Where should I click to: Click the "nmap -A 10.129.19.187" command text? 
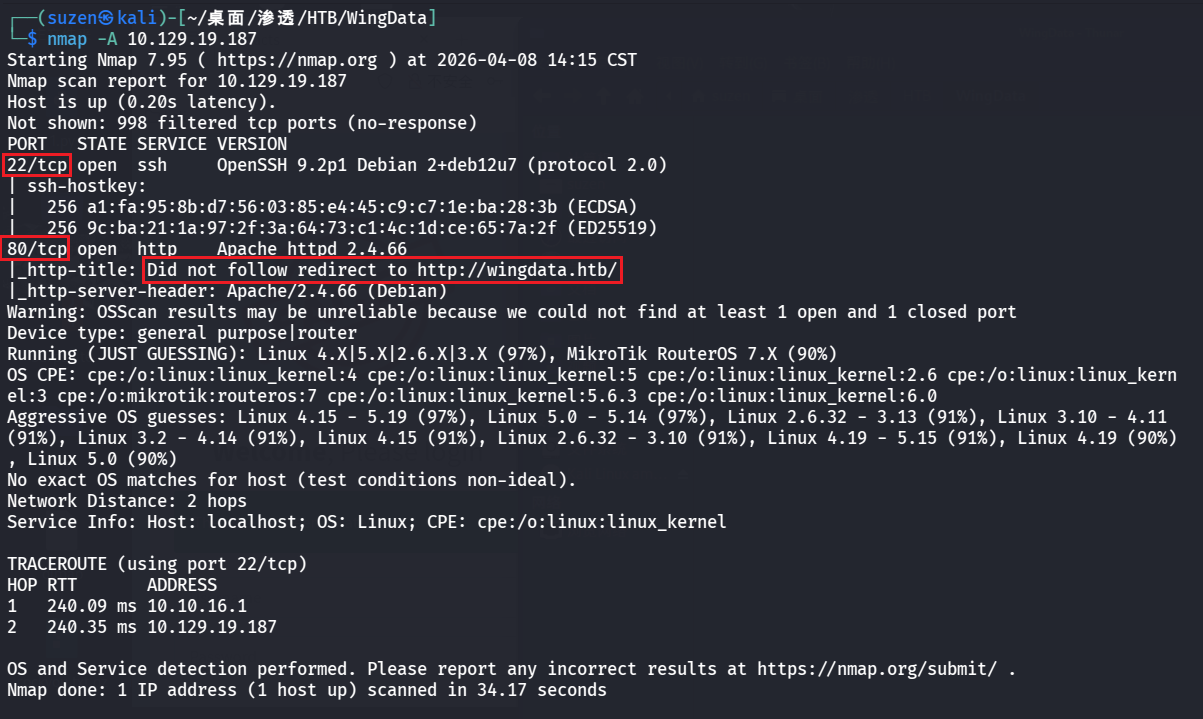pos(151,39)
